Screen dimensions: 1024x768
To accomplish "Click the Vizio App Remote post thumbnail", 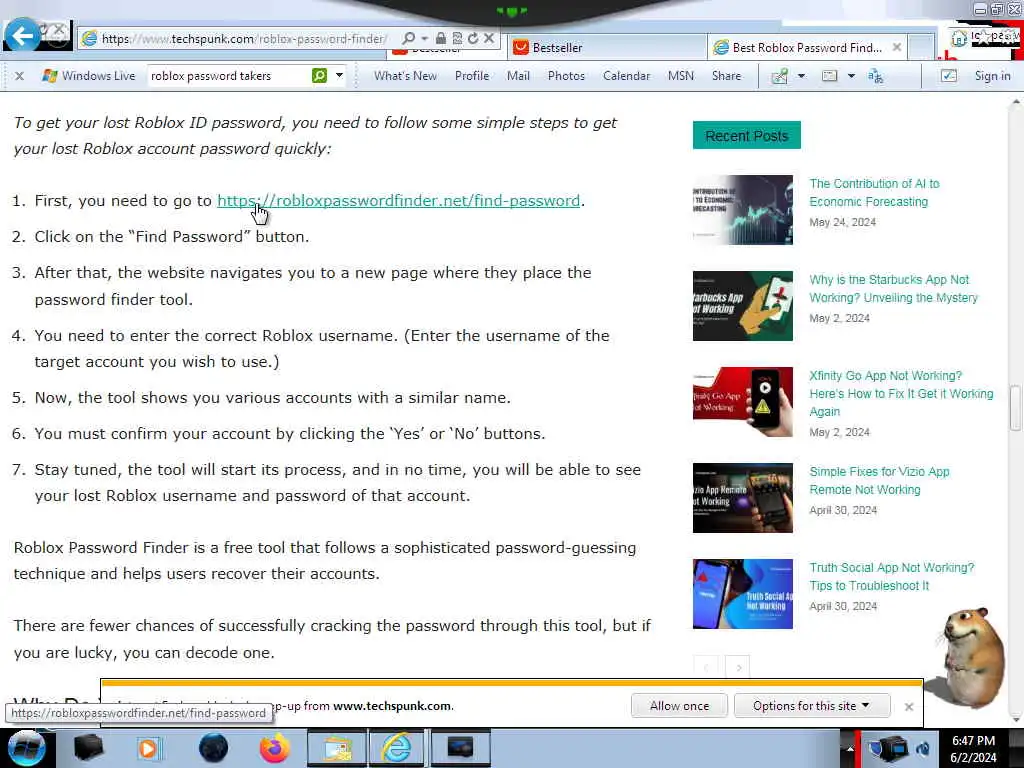I will [743, 498].
